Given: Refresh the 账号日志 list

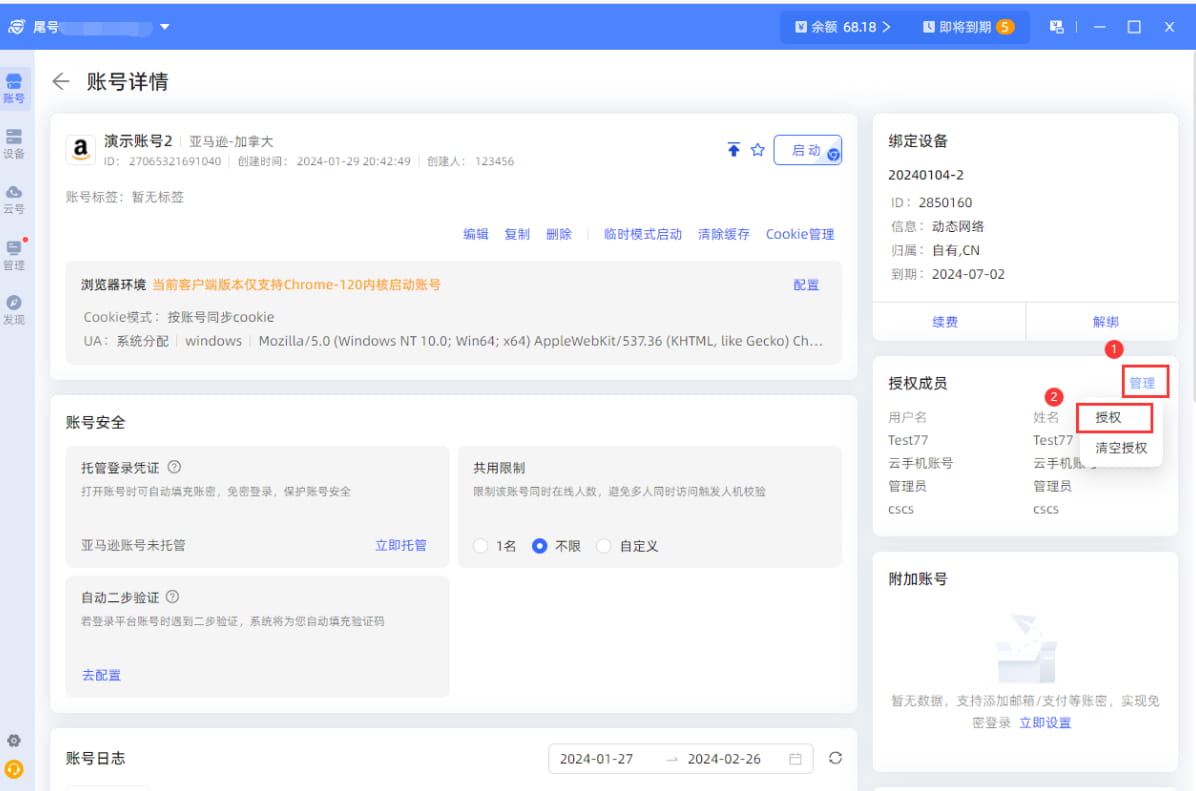Looking at the screenshot, I should coord(835,758).
